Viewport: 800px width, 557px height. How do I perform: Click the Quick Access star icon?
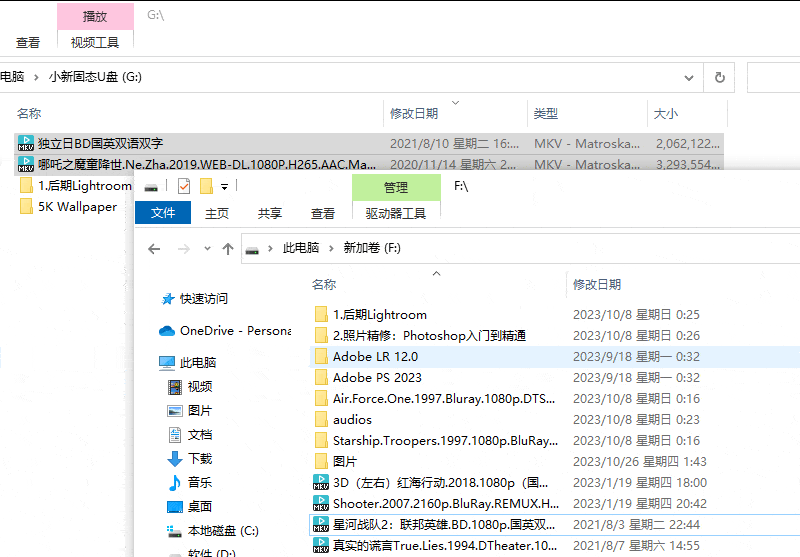[168, 299]
